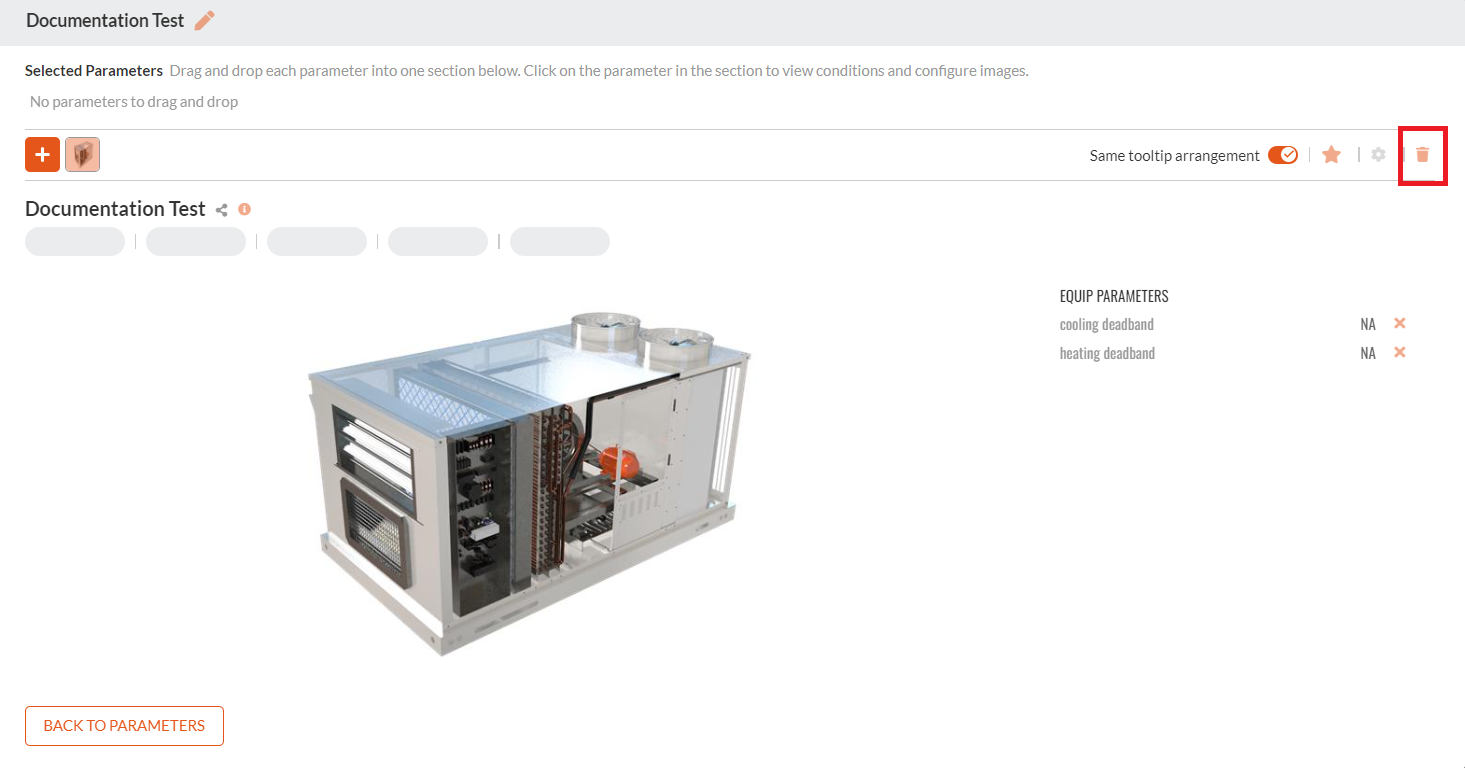Select the cooling deadband parameter label
The width and height of the screenshot is (1465, 768).
[1106, 324]
